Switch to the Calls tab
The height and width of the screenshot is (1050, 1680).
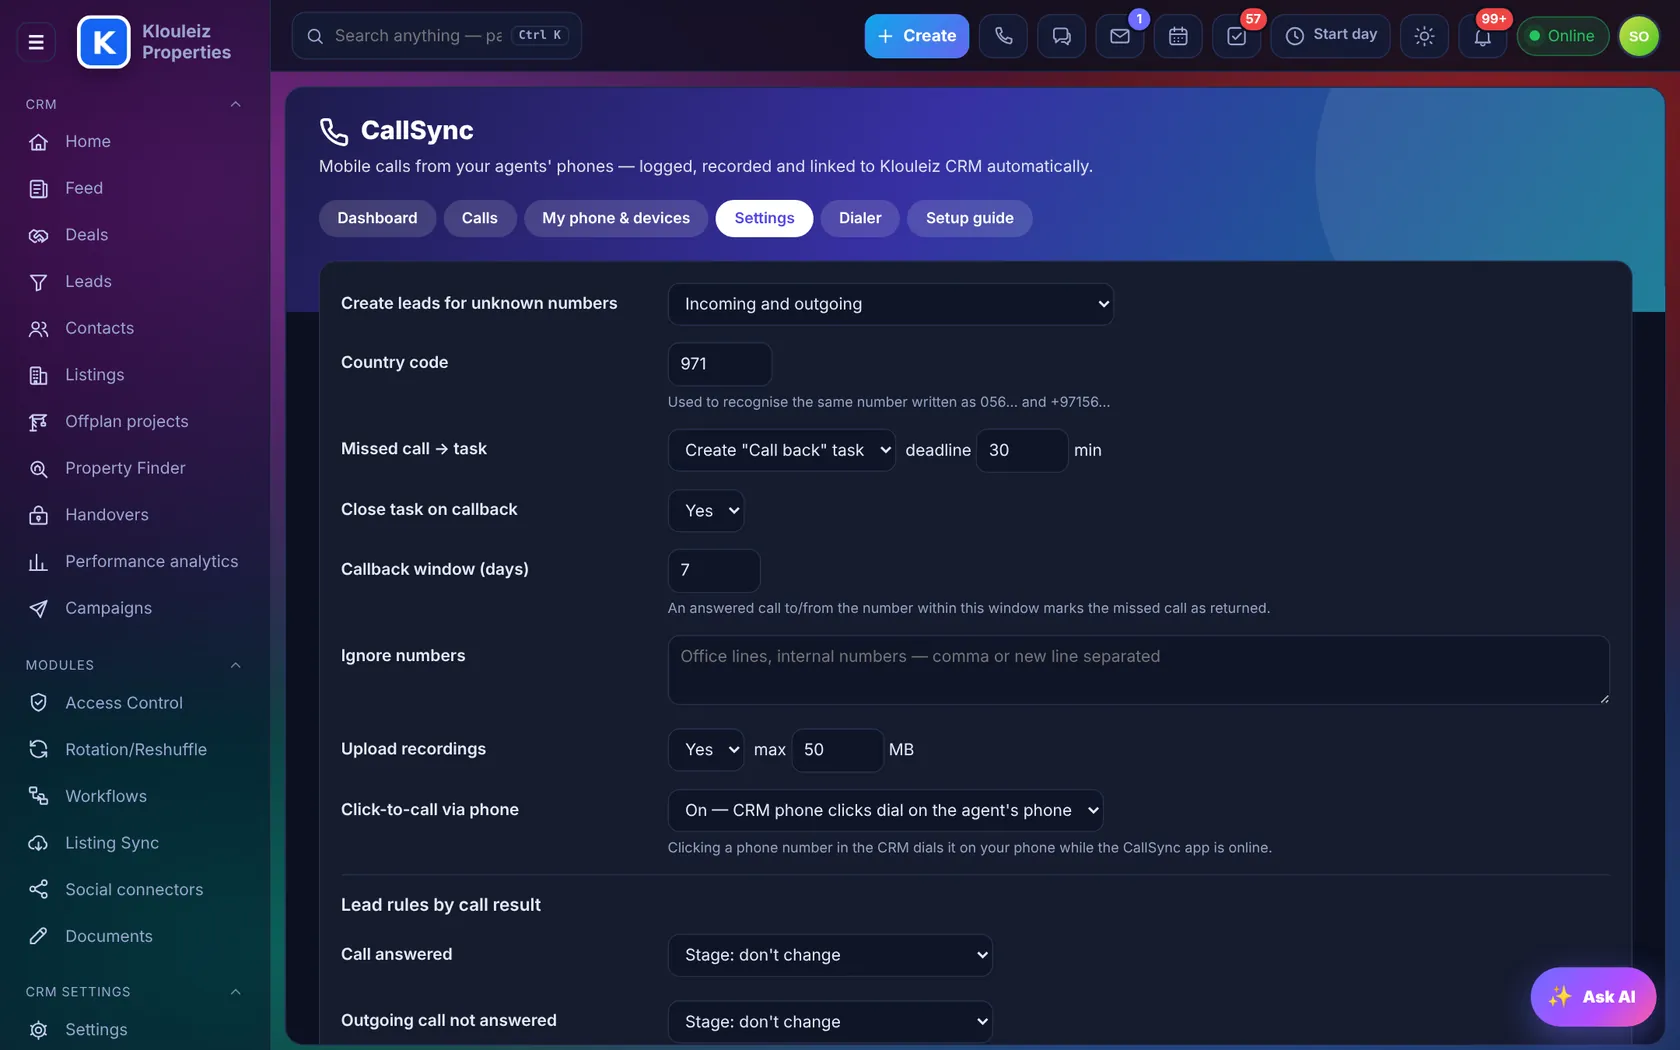click(x=479, y=218)
